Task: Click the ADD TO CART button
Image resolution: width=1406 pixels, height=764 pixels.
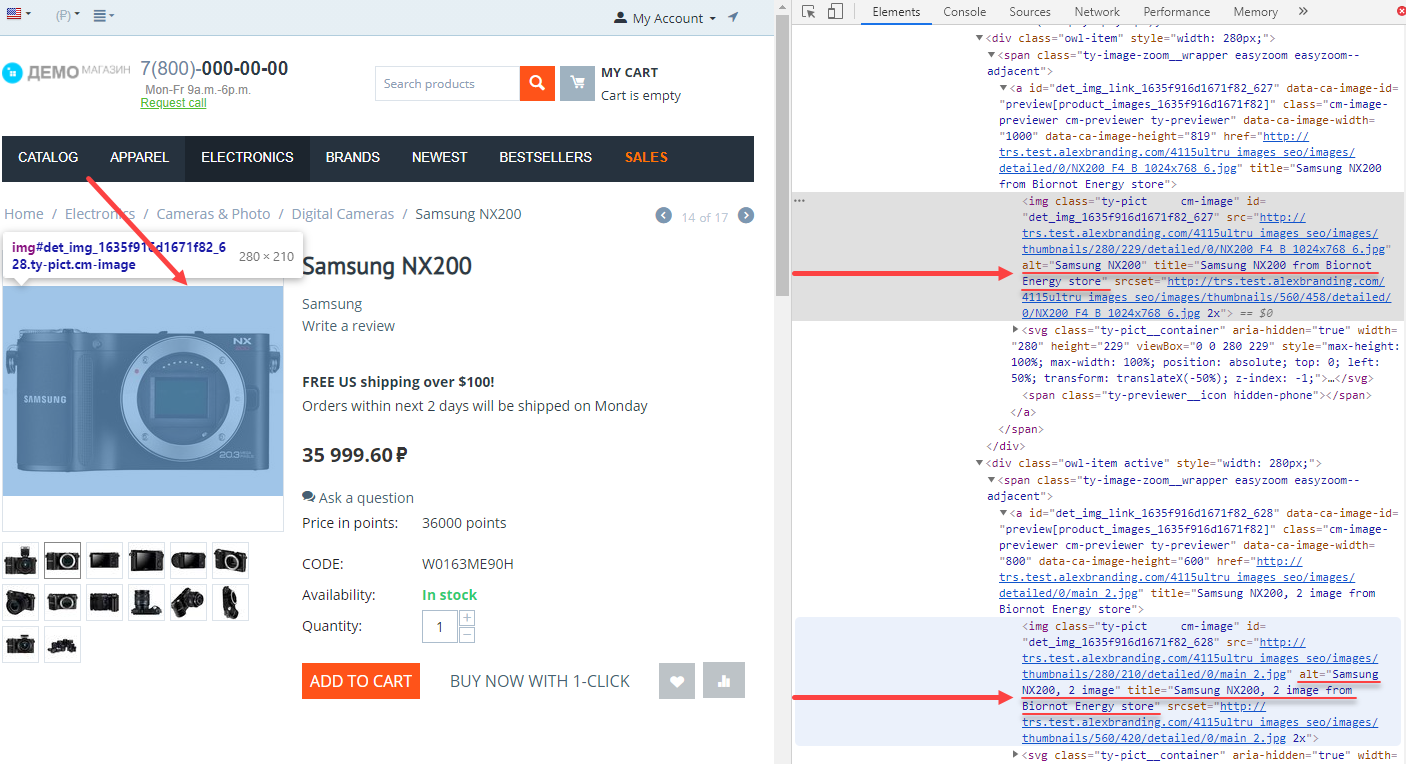Action: click(360, 681)
